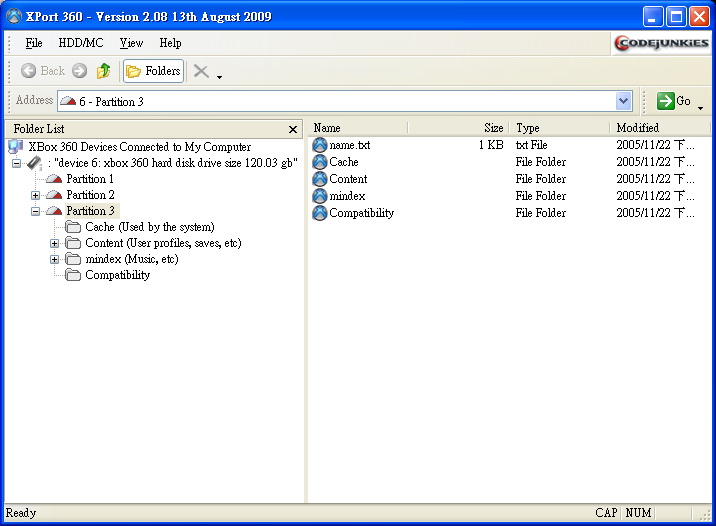Select Partition 1 label in tree

(x=90, y=179)
